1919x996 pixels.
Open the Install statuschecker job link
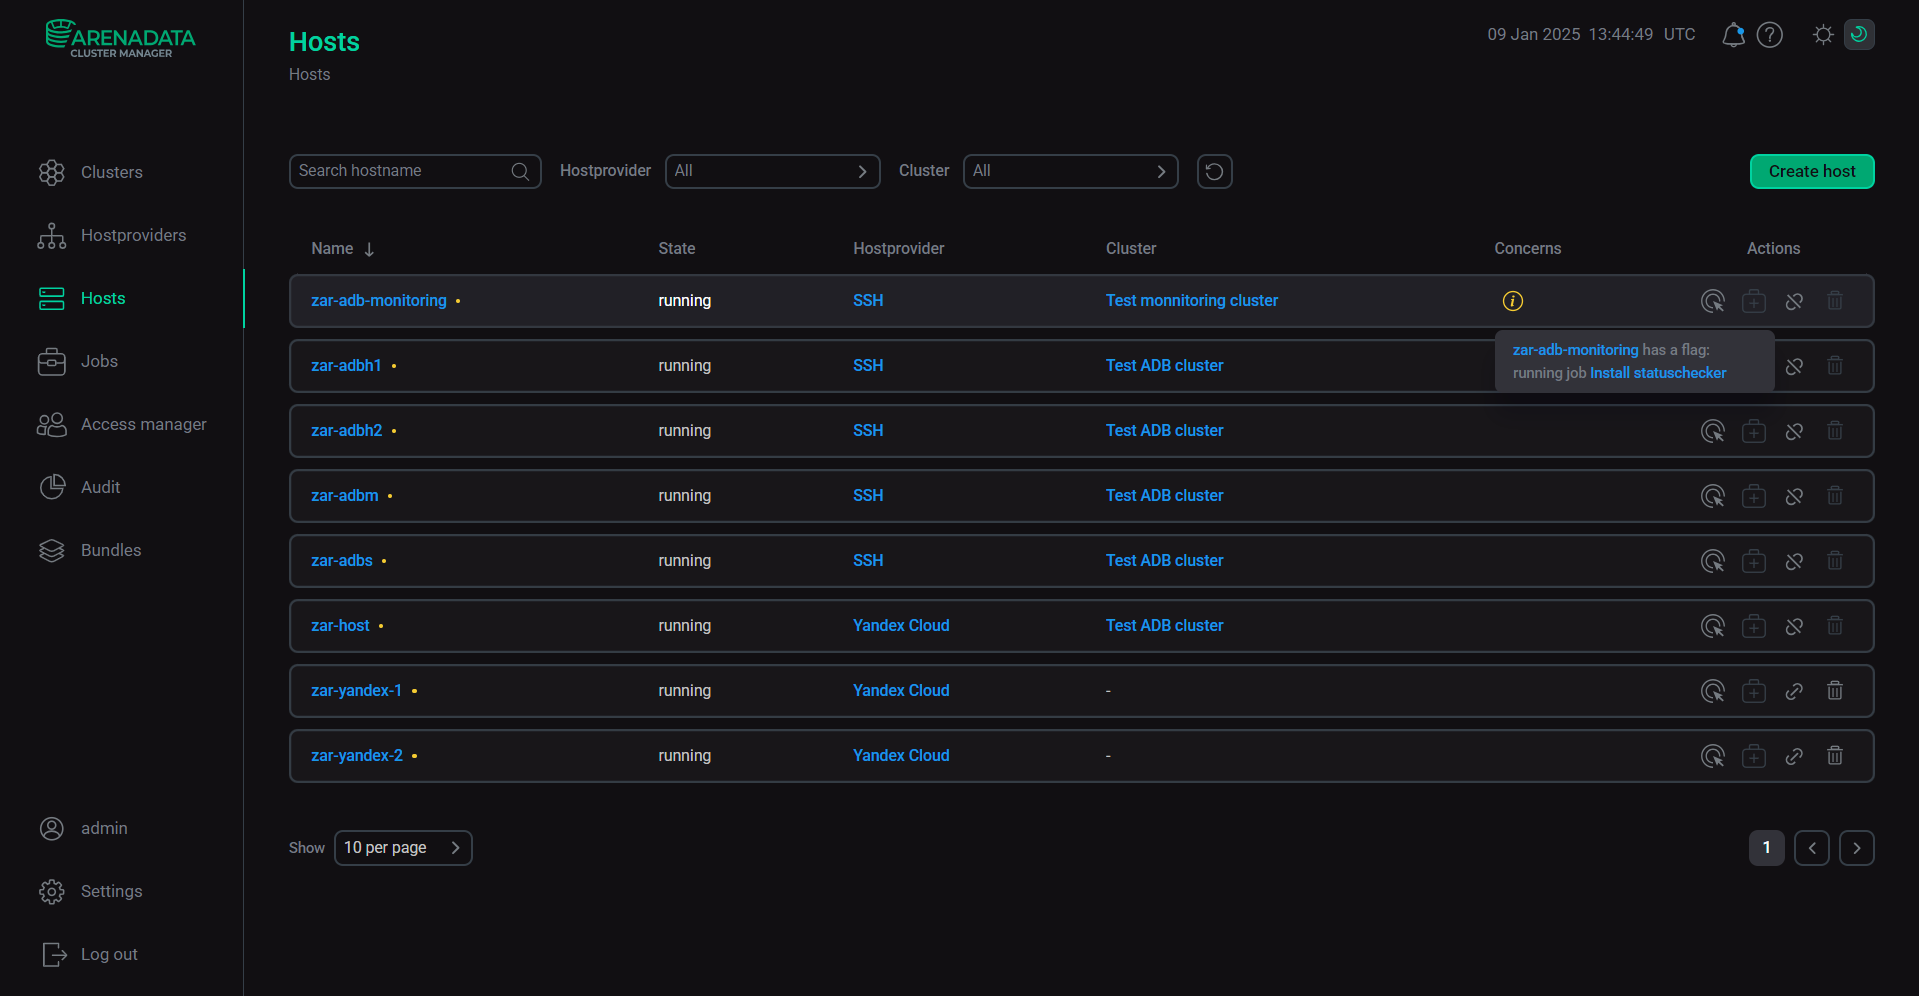click(1658, 373)
